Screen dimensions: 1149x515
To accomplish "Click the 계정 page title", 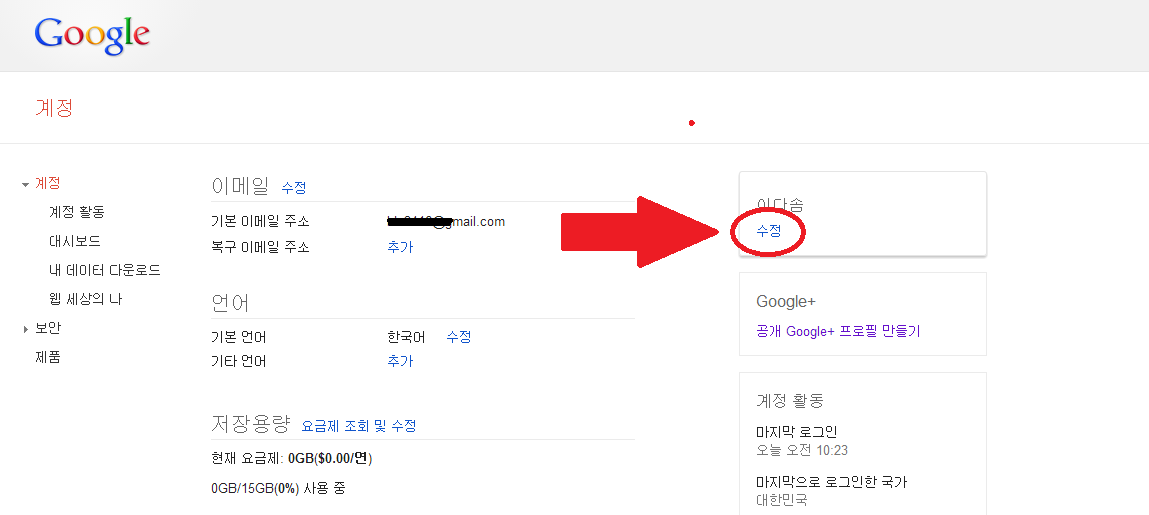I will coord(54,108).
